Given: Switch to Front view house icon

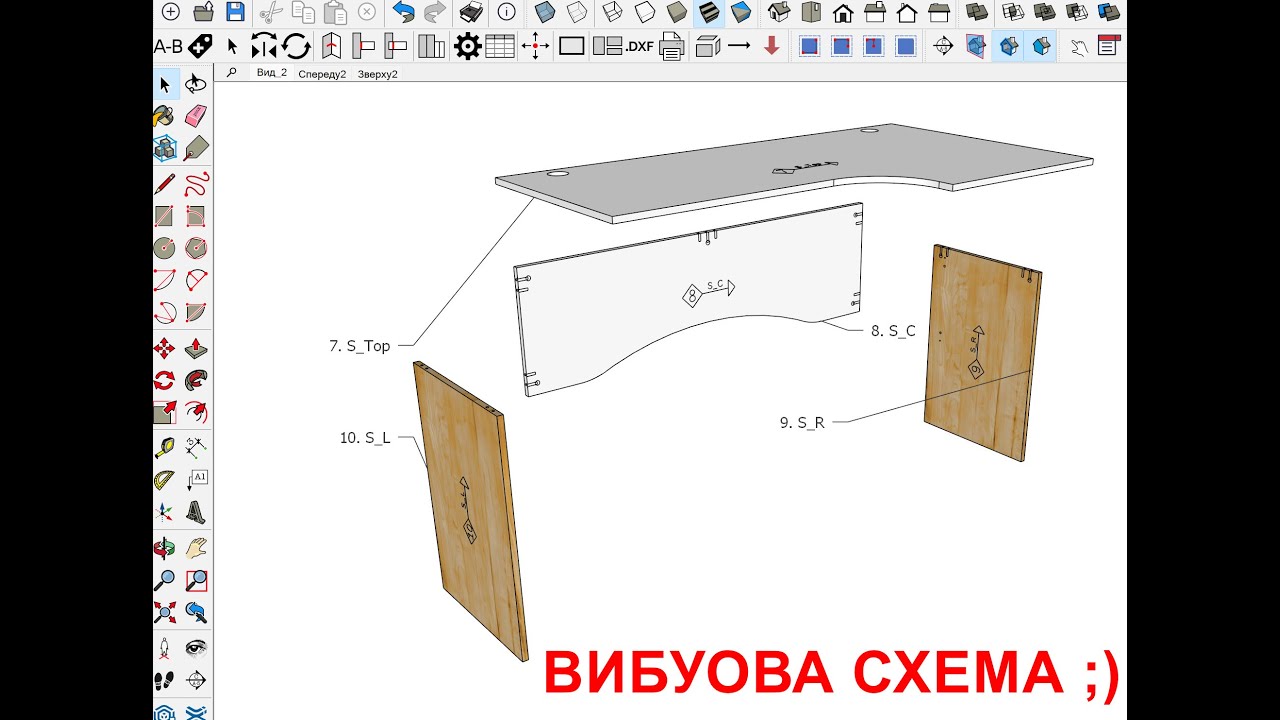Looking at the screenshot, I should coord(843,12).
